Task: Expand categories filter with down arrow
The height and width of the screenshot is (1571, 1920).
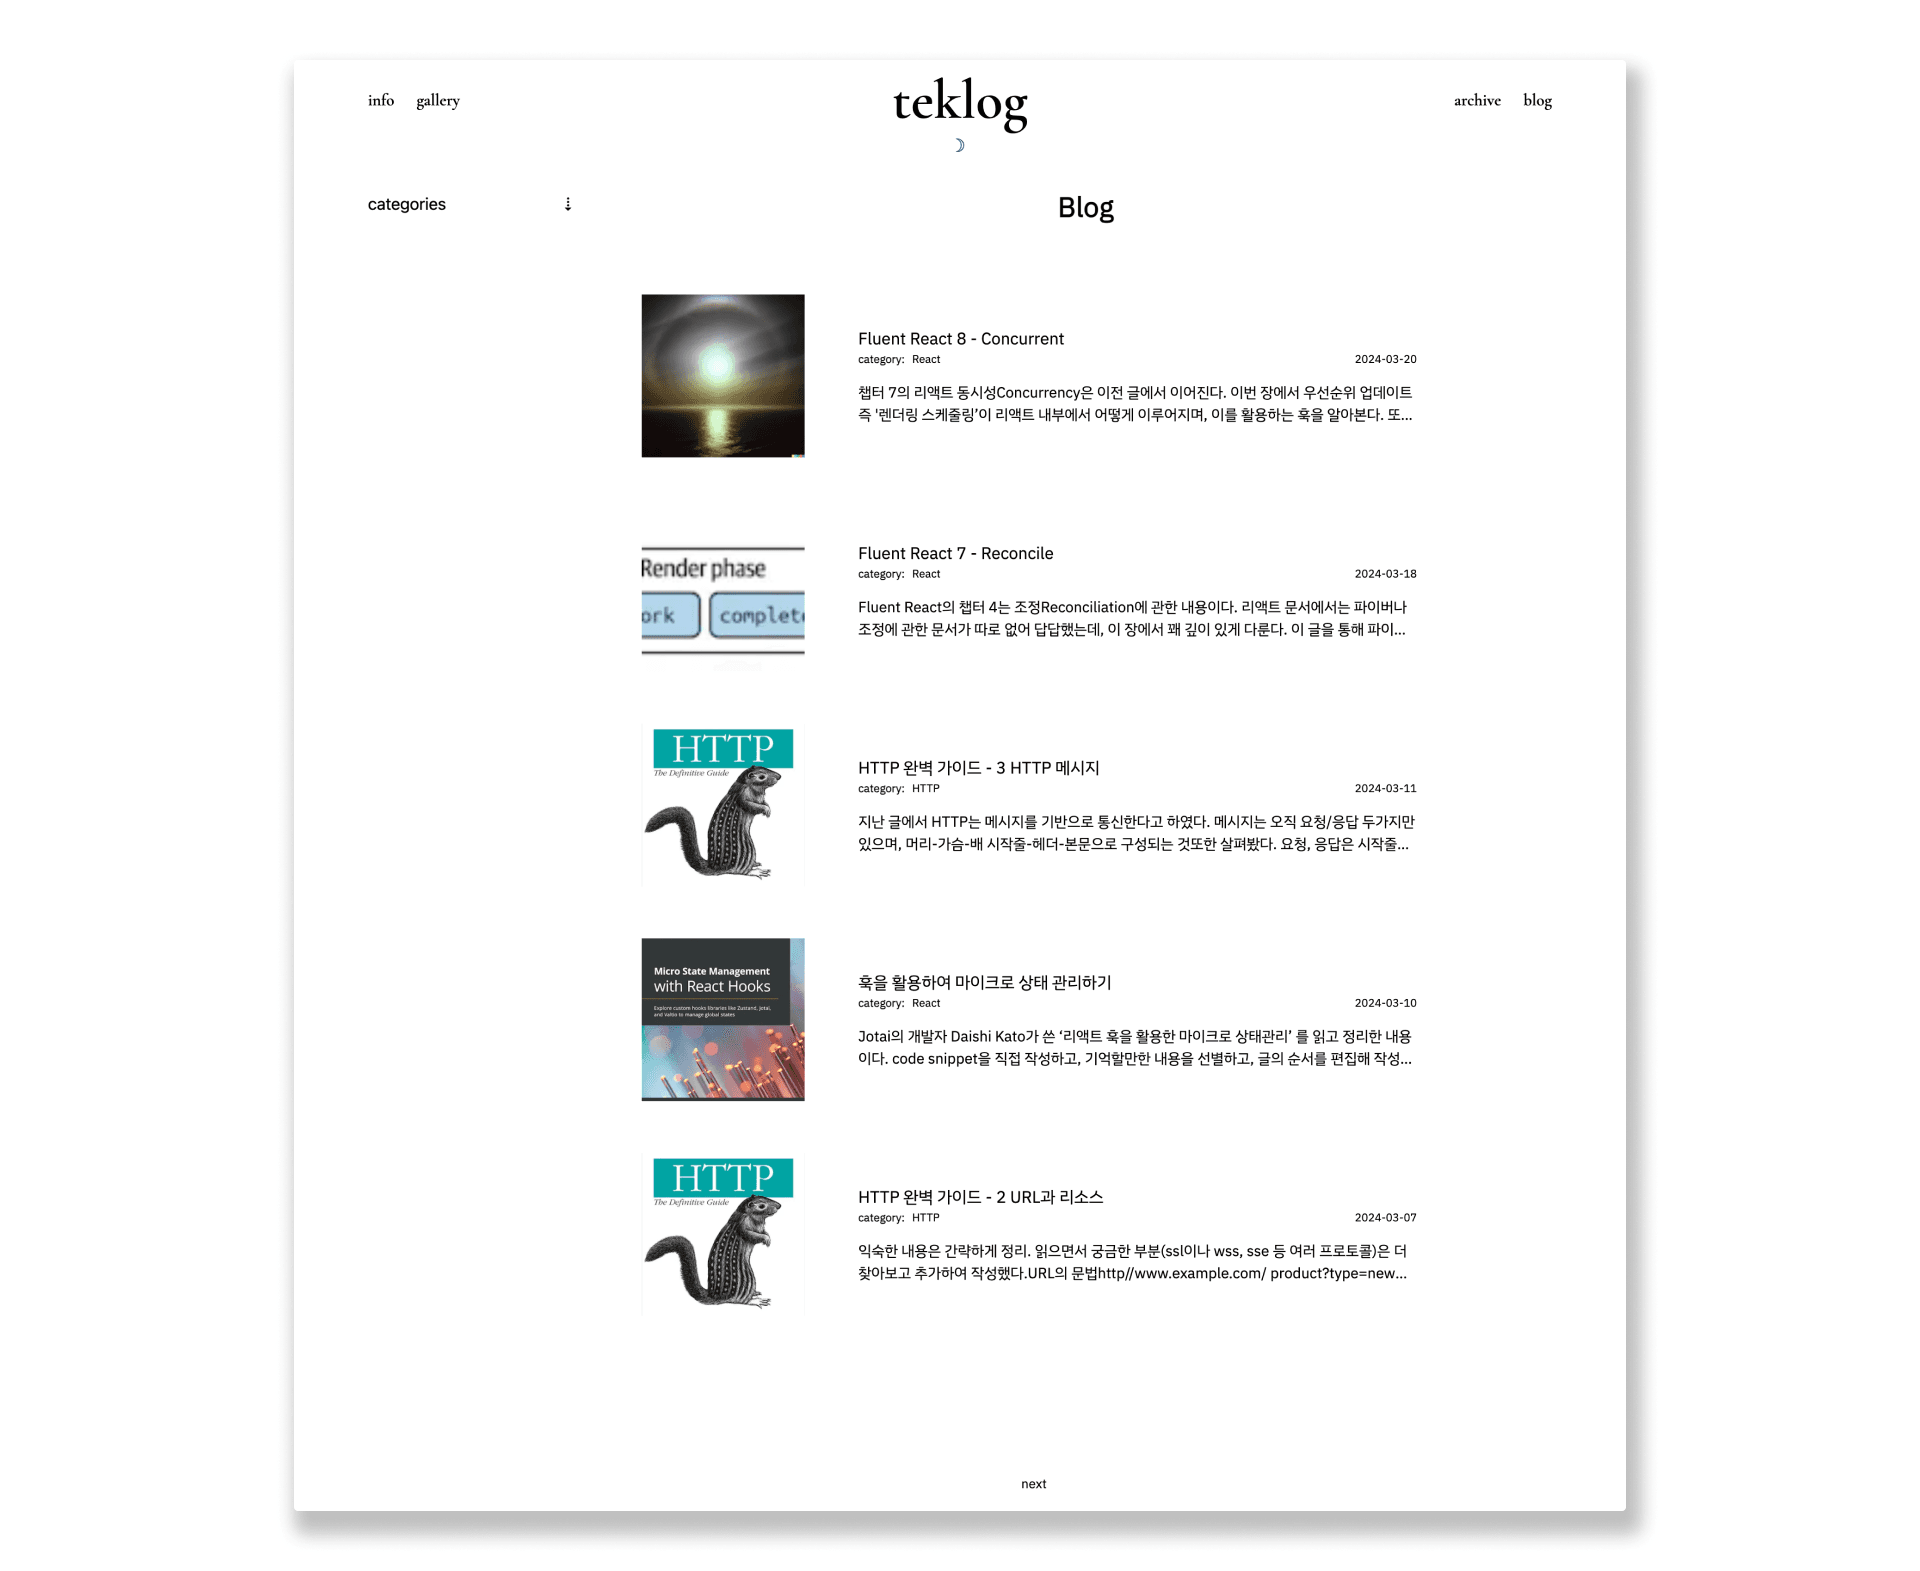Action: (x=568, y=203)
